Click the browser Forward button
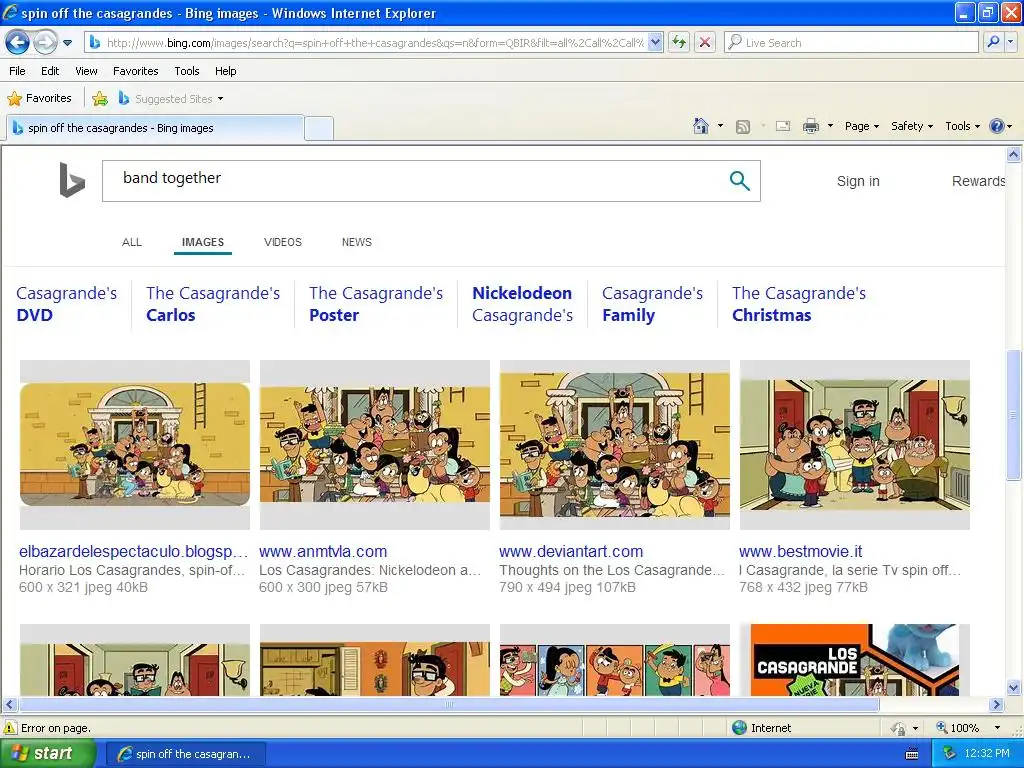The image size is (1024, 768). [45, 43]
